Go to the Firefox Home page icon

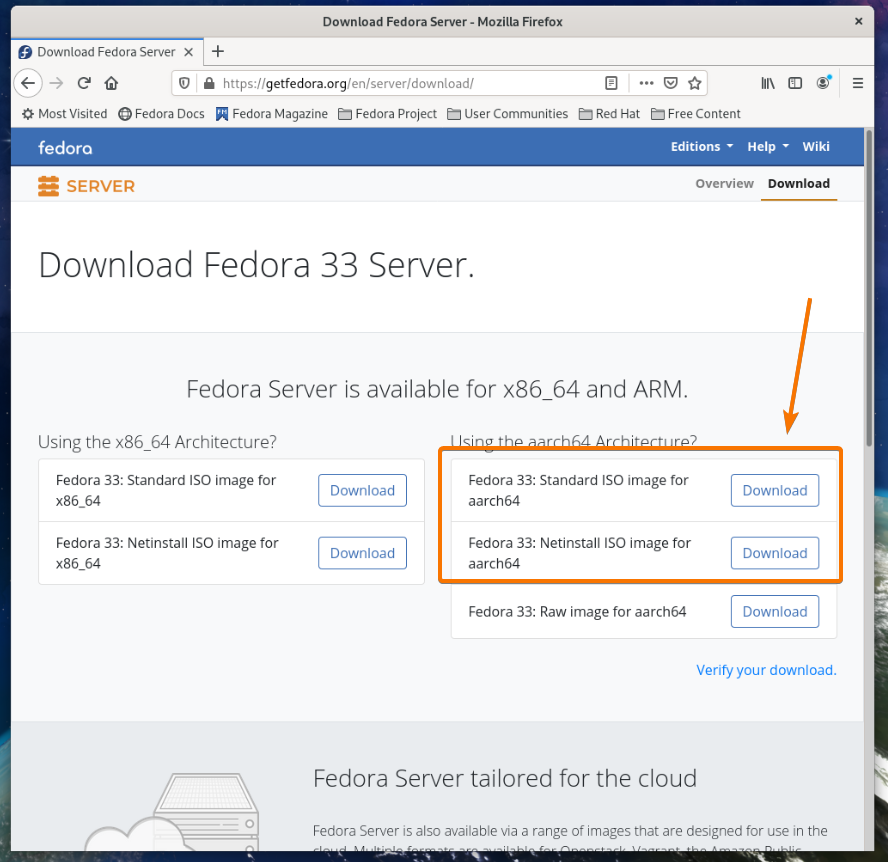click(x=112, y=83)
